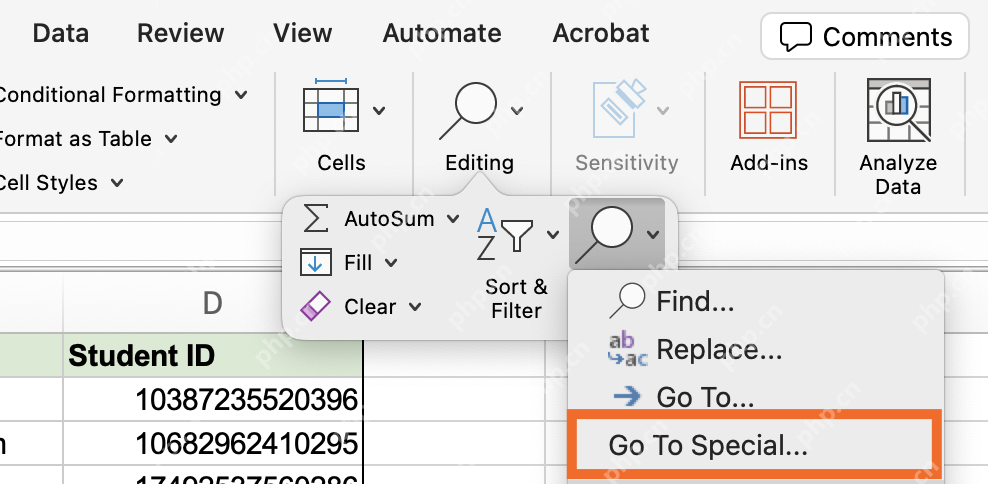Click the Fill down-arrow icon
The height and width of the screenshot is (484, 988).
pos(314,262)
